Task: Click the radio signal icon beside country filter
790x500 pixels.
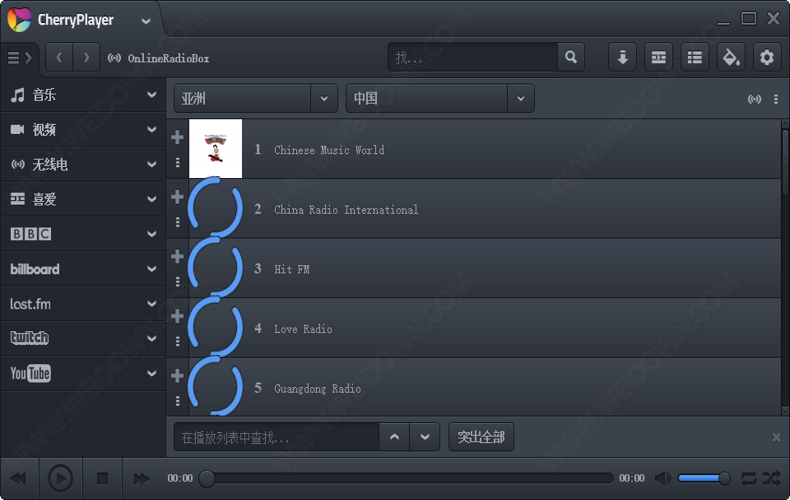Action: (x=754, y=99)
